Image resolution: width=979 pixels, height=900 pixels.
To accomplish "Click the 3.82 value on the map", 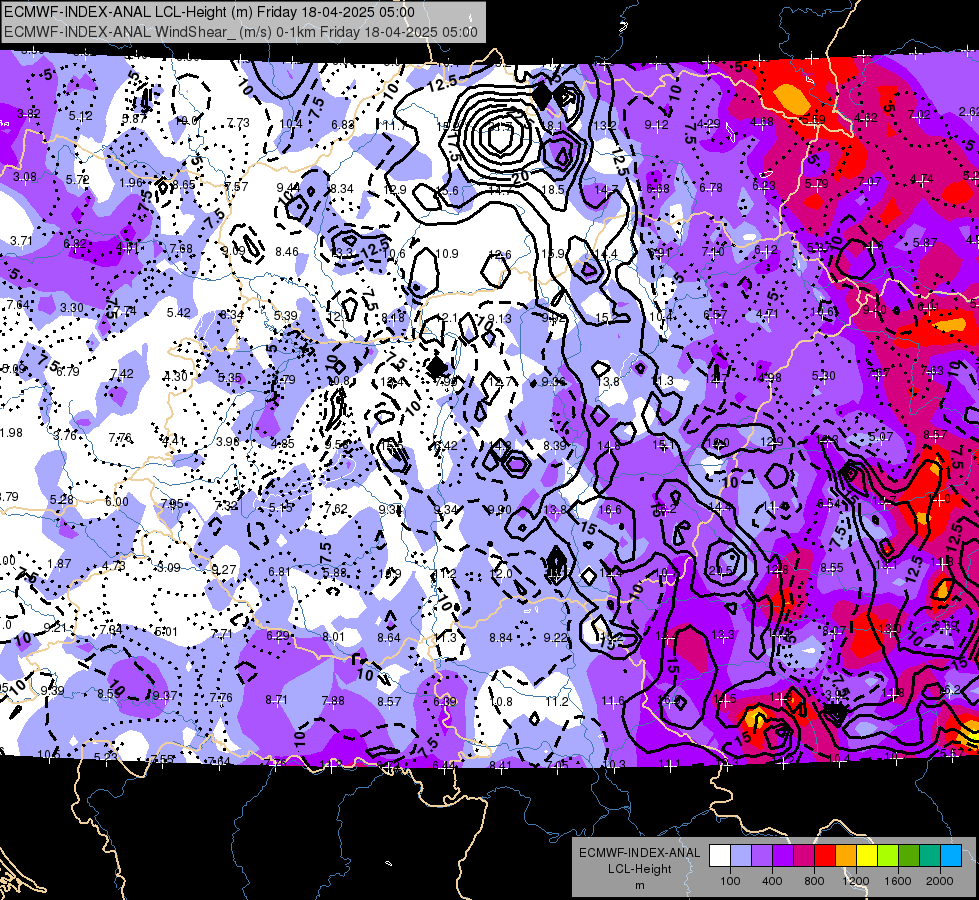I will 29,114.
